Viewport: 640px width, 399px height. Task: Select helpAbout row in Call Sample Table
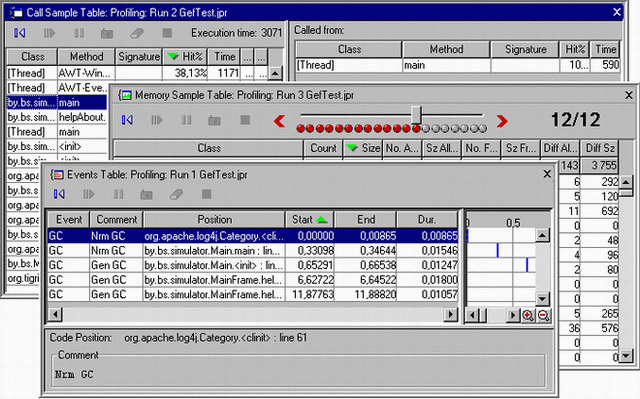[x=57, y=117]
